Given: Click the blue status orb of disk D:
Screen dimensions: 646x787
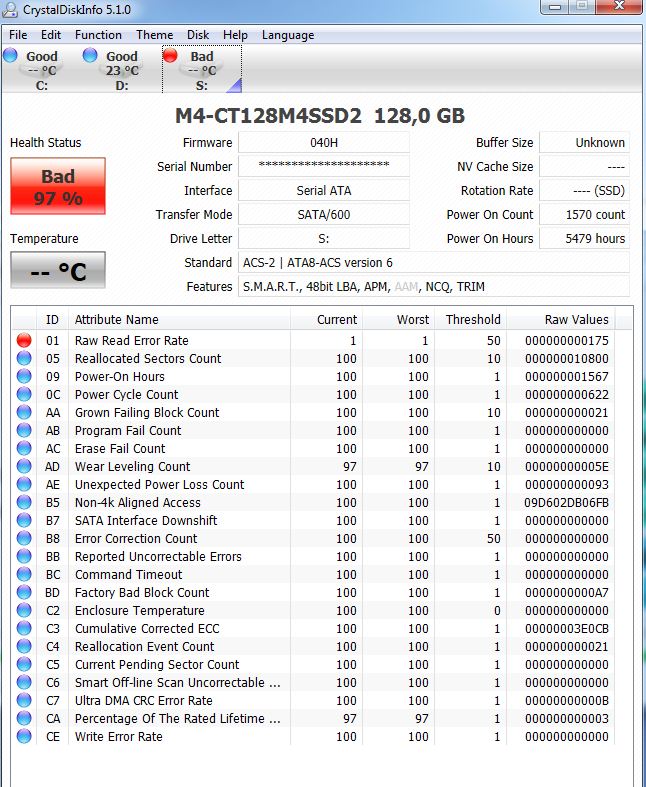Looking at the screenshot, I should tap(90, 55).
